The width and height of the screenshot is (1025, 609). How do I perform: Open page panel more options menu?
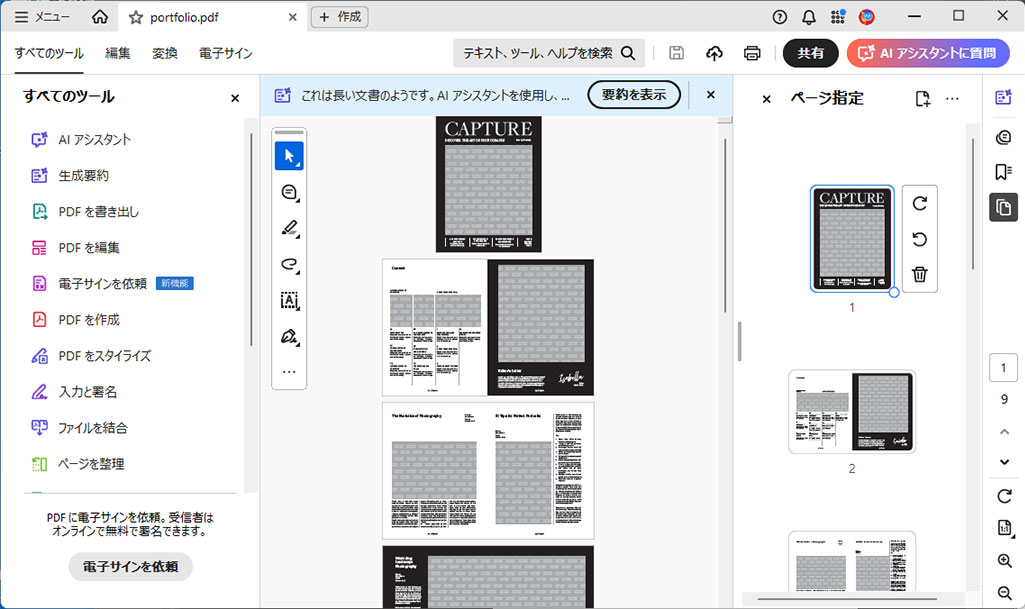[952, 98]
